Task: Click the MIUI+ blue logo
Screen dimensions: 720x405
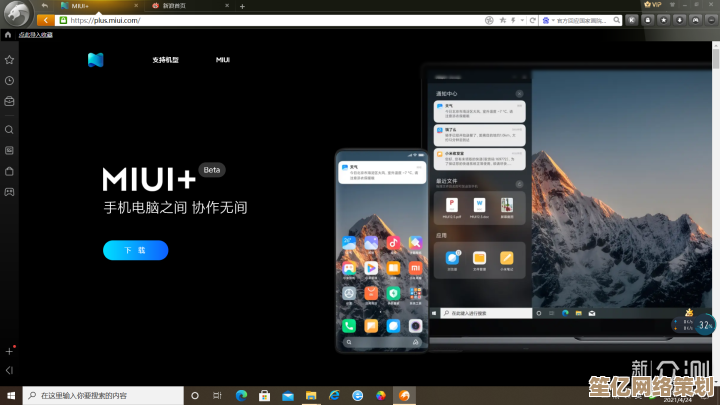Action: 95,60
